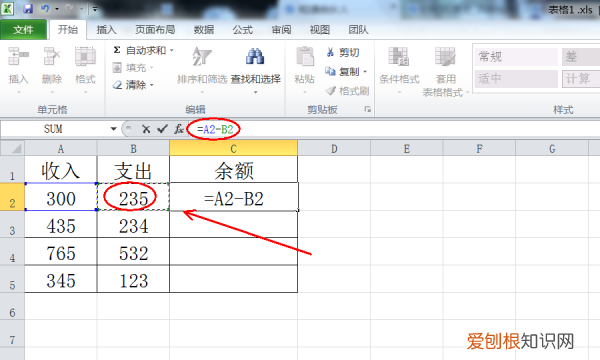Apply the 计算 cell style
600x360 pixels.
click(x=581, y=79)
